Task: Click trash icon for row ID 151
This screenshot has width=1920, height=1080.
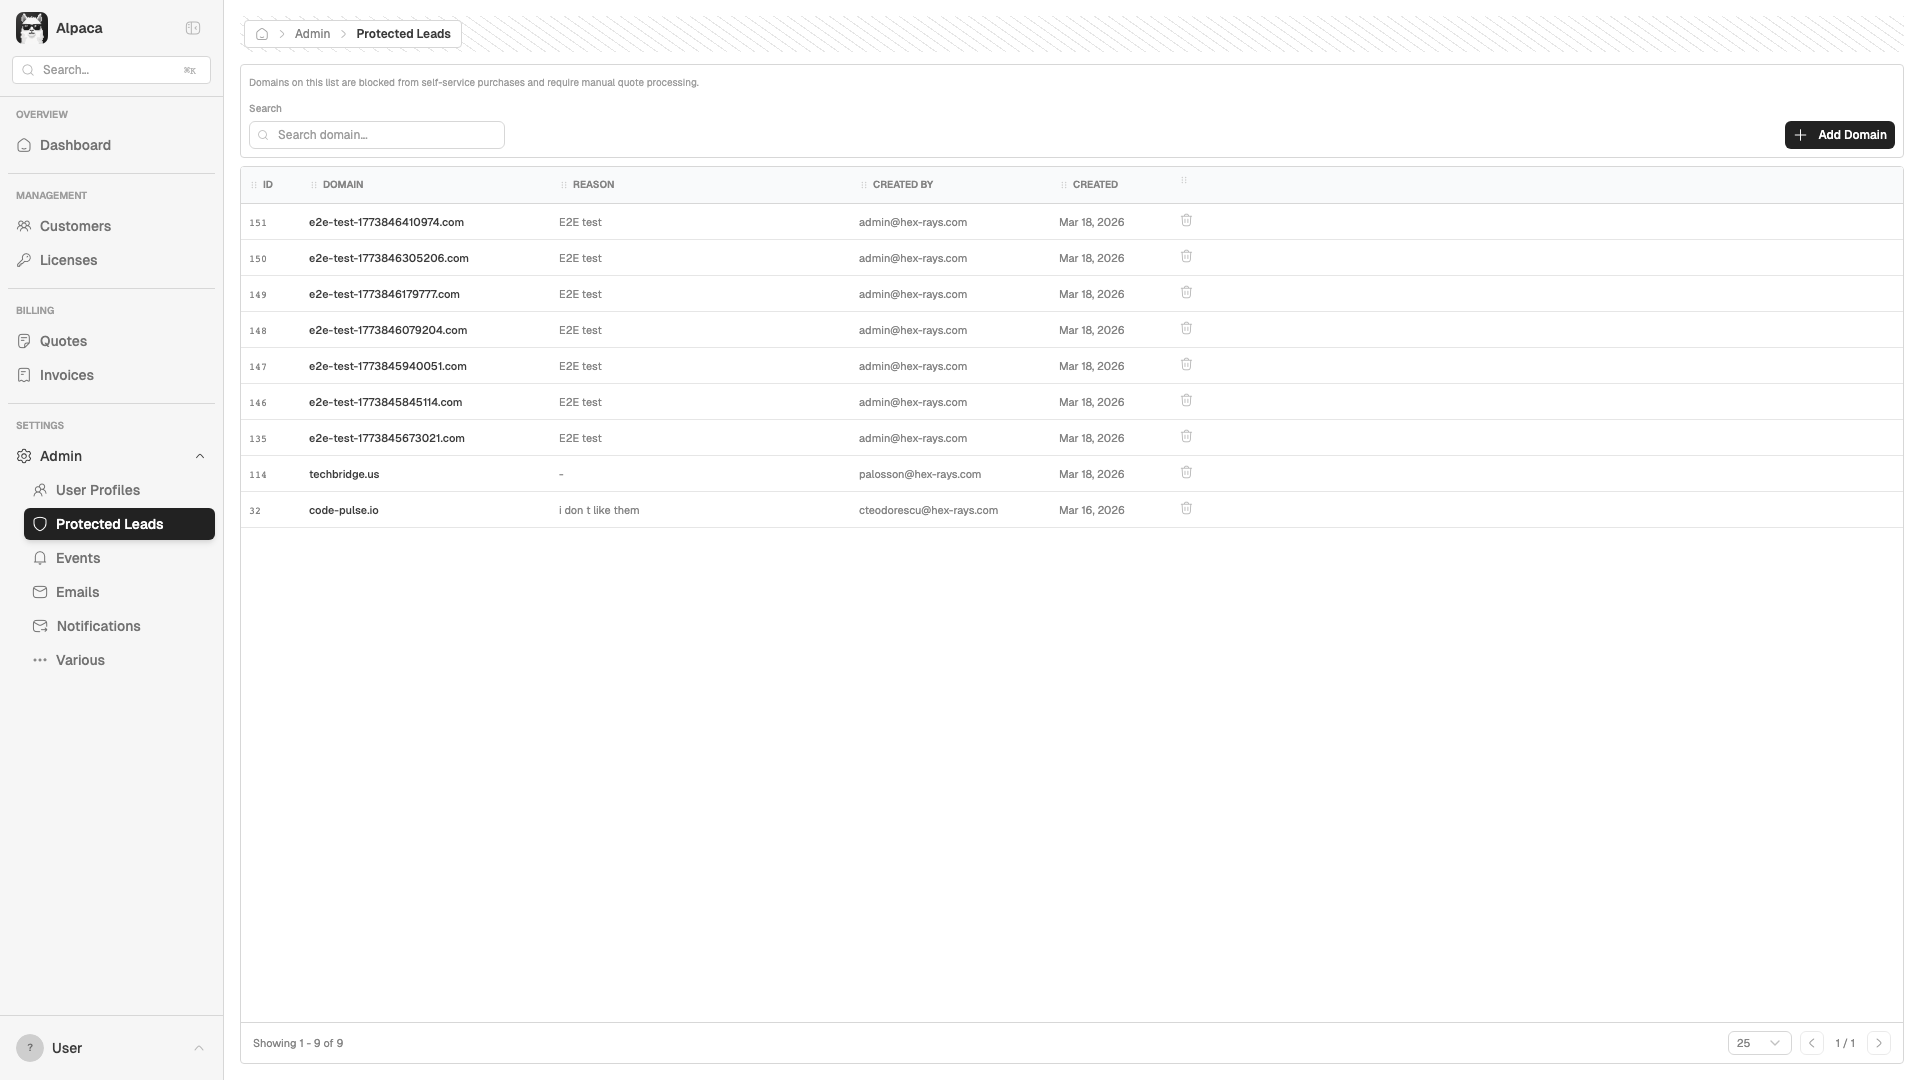Action: click(x=1186, y=221)
